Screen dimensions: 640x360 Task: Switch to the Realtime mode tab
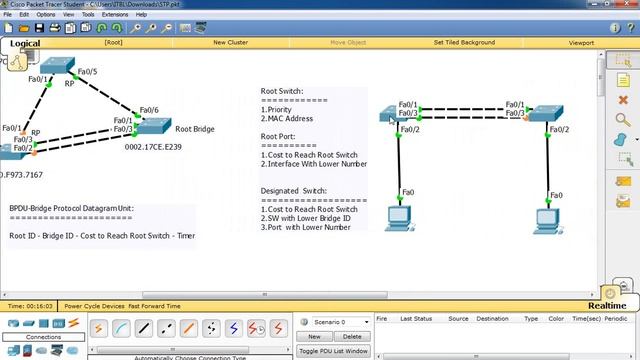(x=607, y=305)
